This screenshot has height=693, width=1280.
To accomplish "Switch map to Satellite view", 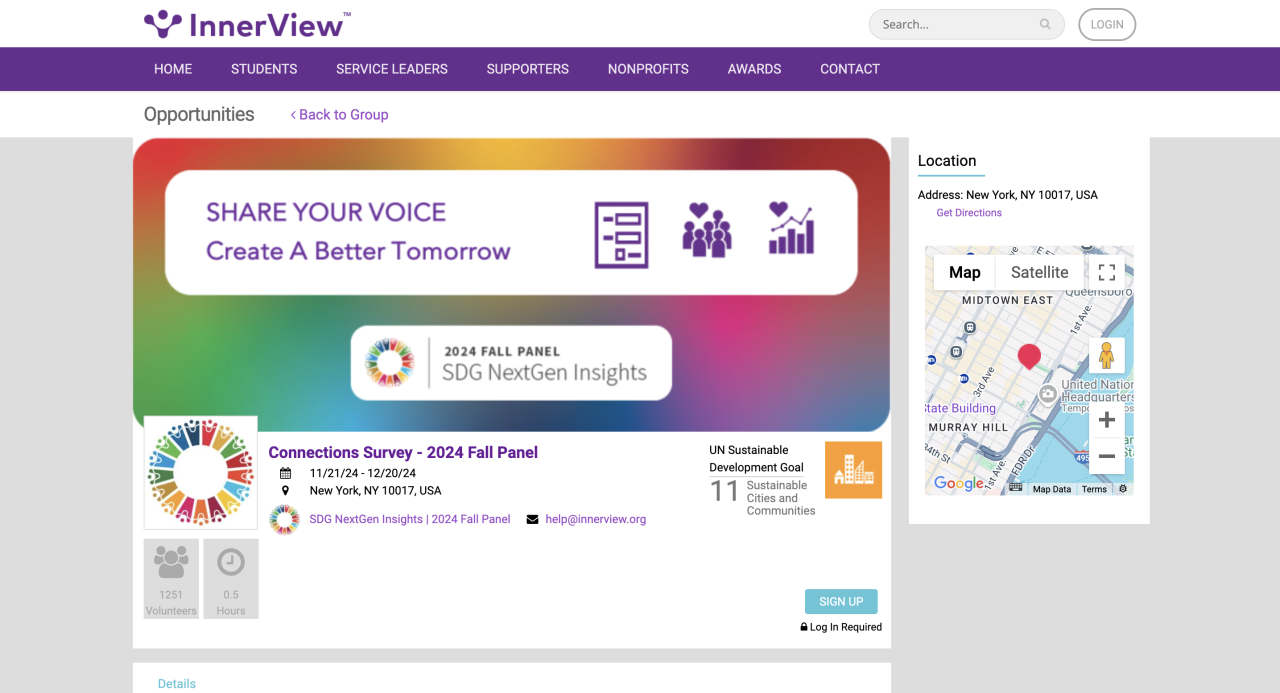I will pyautogui.click(x=1040, y=272).
